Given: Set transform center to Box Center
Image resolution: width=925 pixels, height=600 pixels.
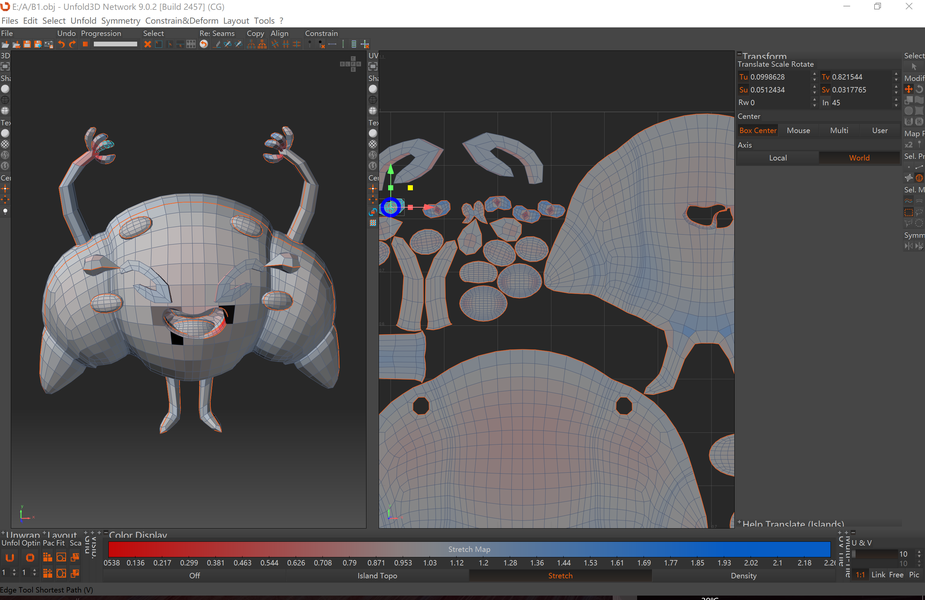Looking at the screenshot, I should (x=757, y=130).
